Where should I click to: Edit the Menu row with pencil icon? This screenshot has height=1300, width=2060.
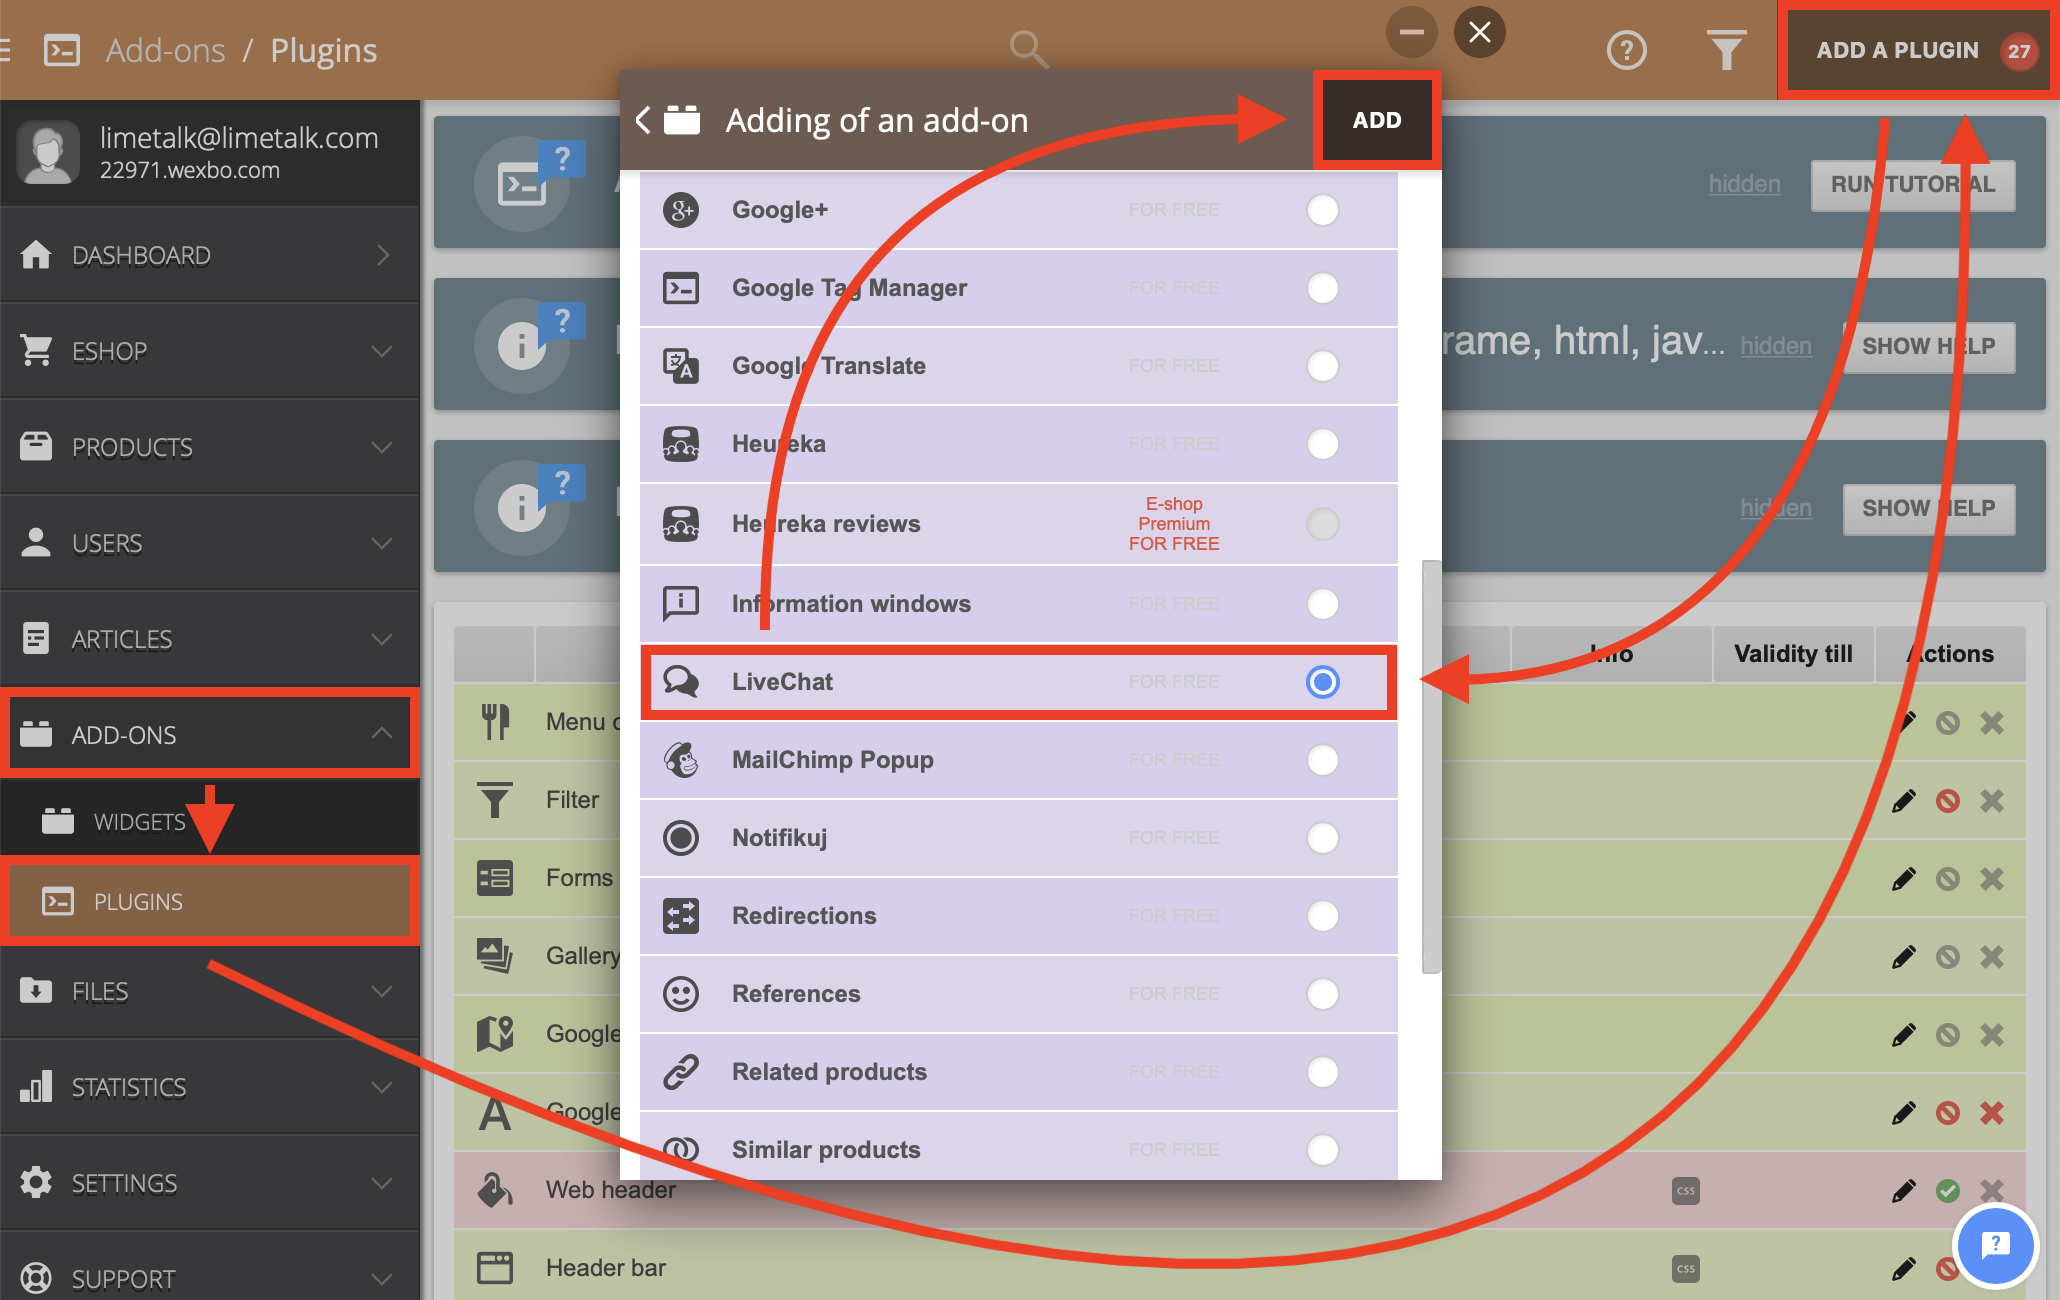click(1904, 722)
